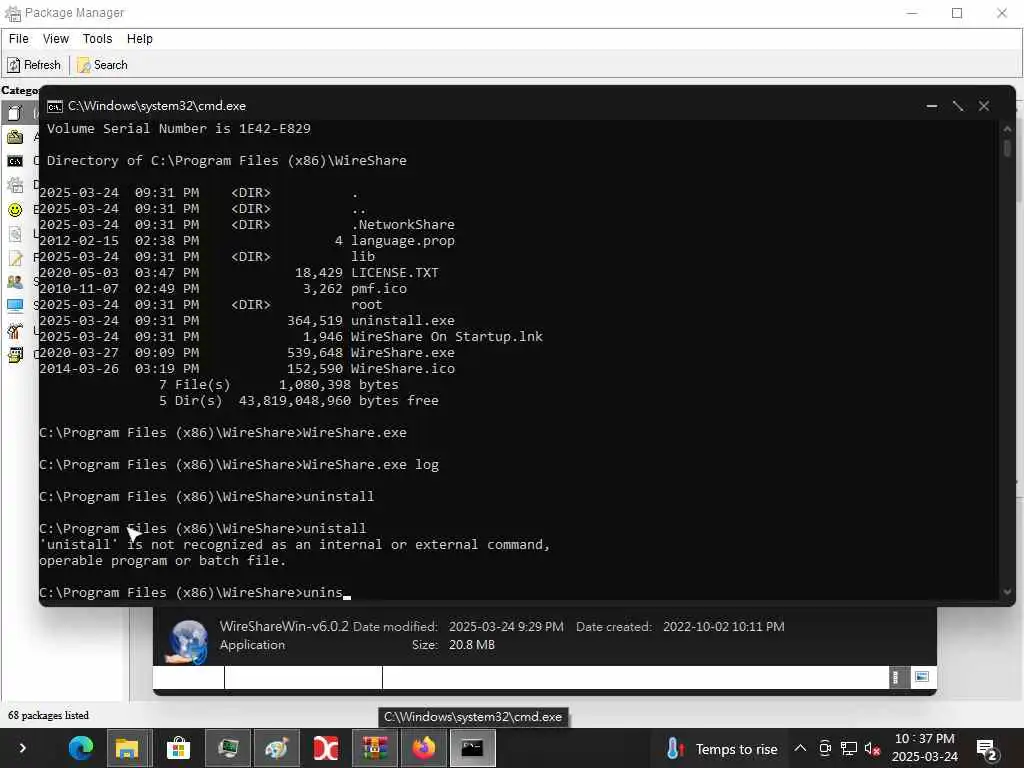Select the yellow smiley face category icon
This screenshot has height=768, width=1024.
click(x=15, y=210)
